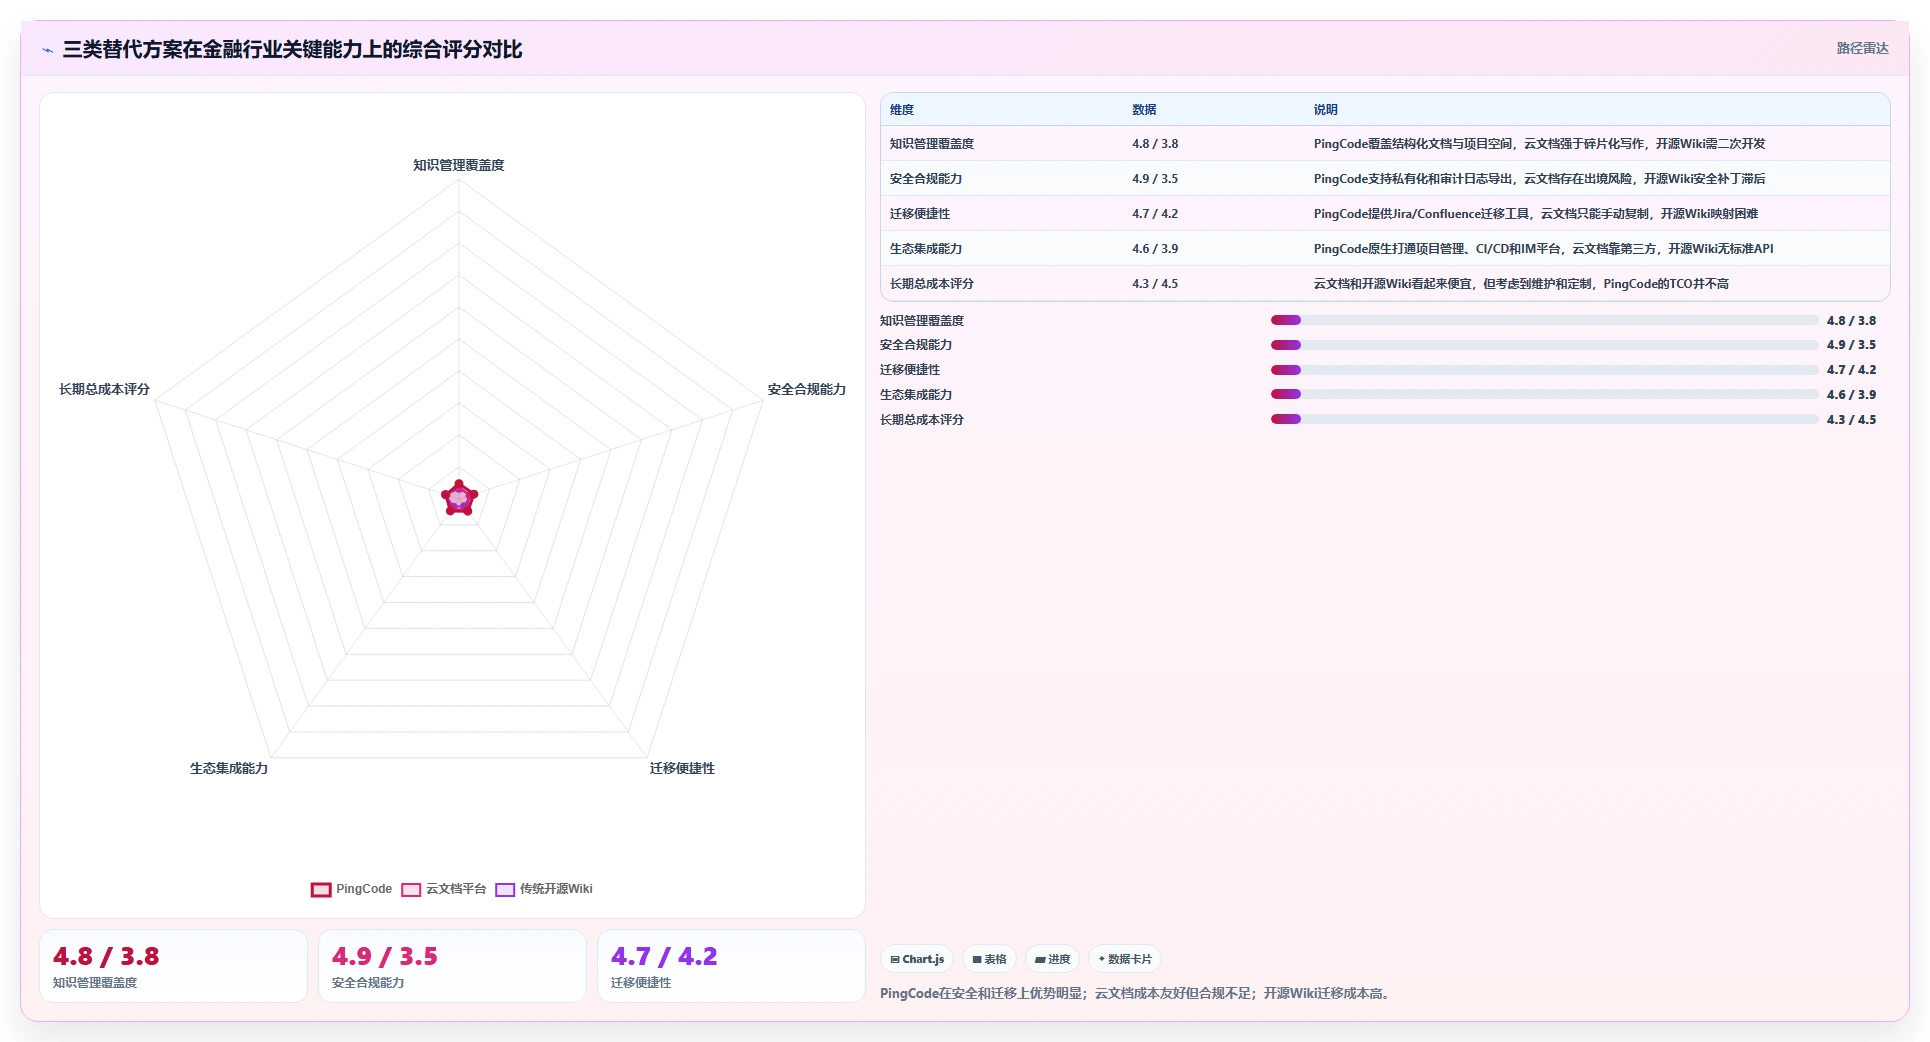The width and height of the screenshot is (1930, 1042).
Task: Click the 安全合规能力 progress bar
Action: 1544,345
